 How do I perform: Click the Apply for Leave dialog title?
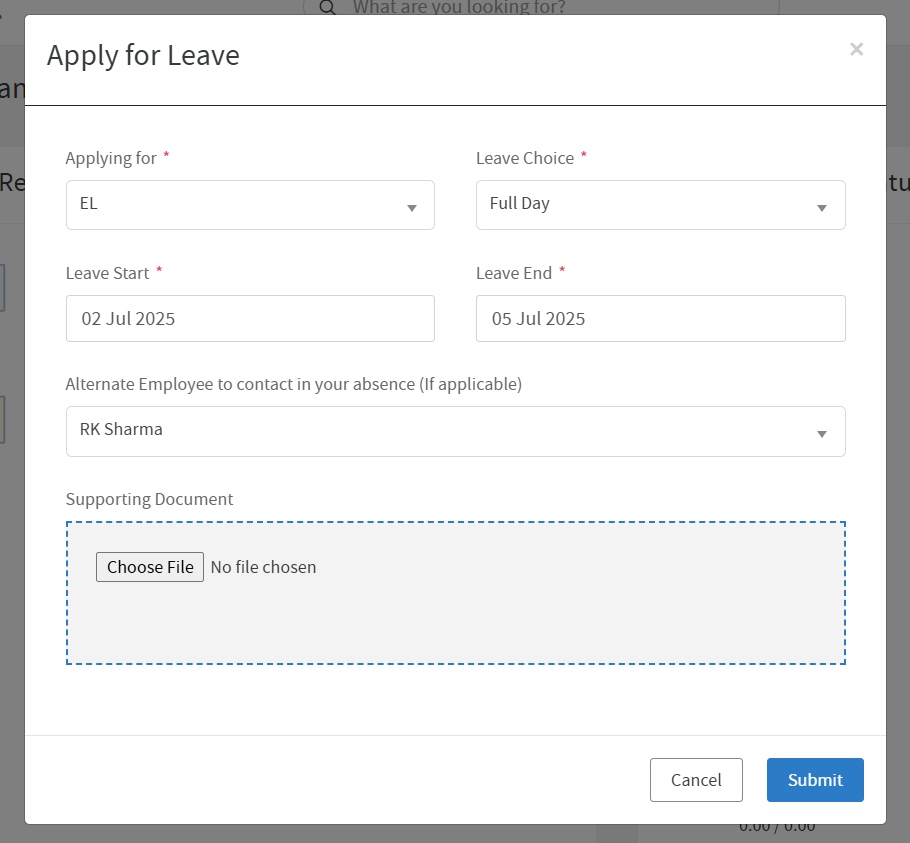coord(143,55)
